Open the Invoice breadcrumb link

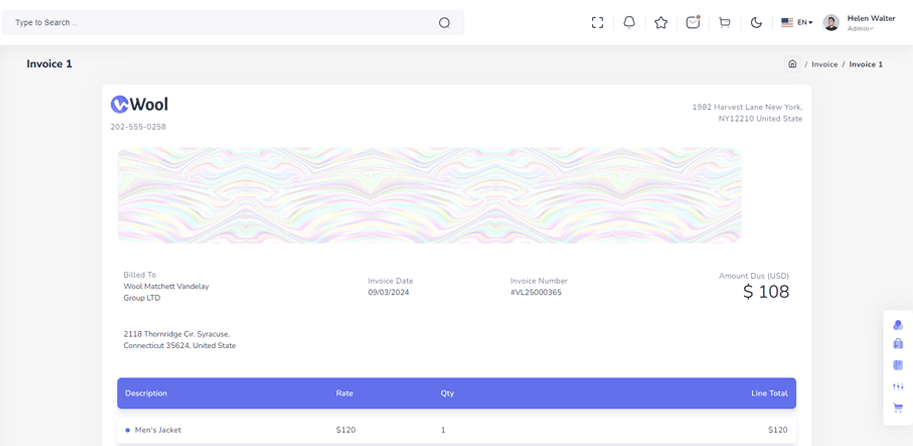tap(824, 65)
